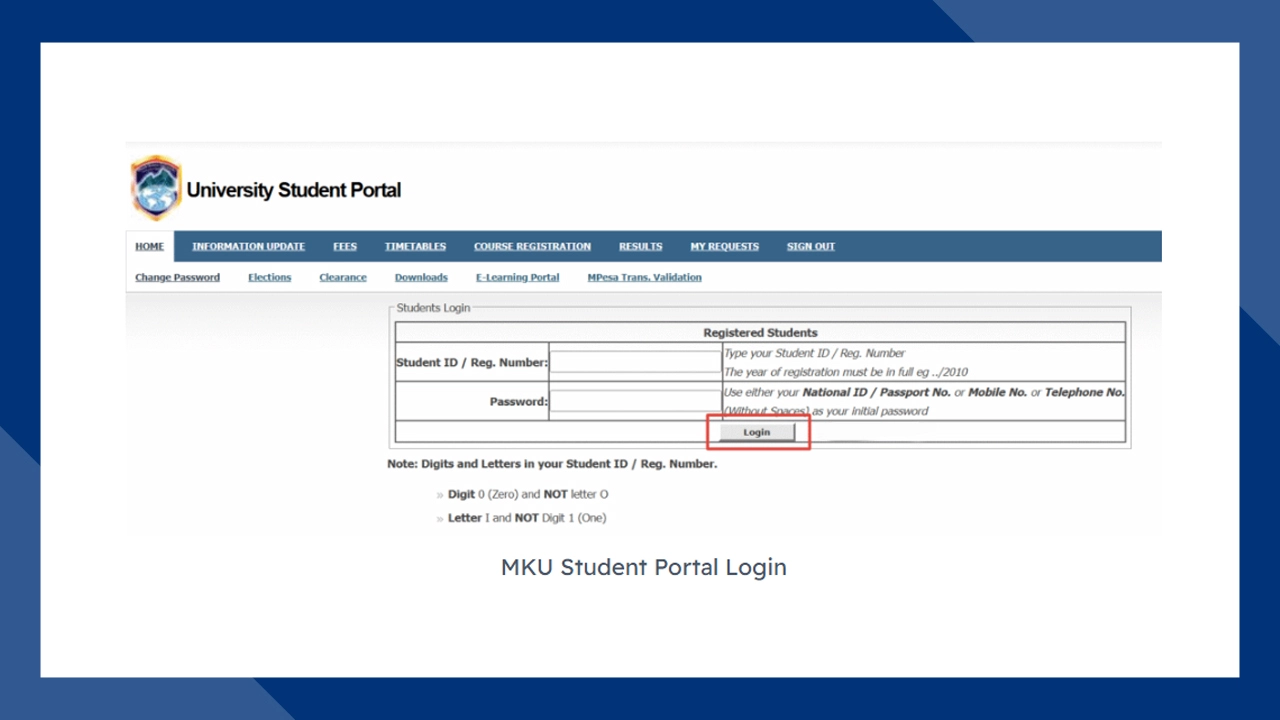Click the Student ID / Reg. Number field
Image resolution: width=1280 pixels, height=720 pixels.
[635, 362]
